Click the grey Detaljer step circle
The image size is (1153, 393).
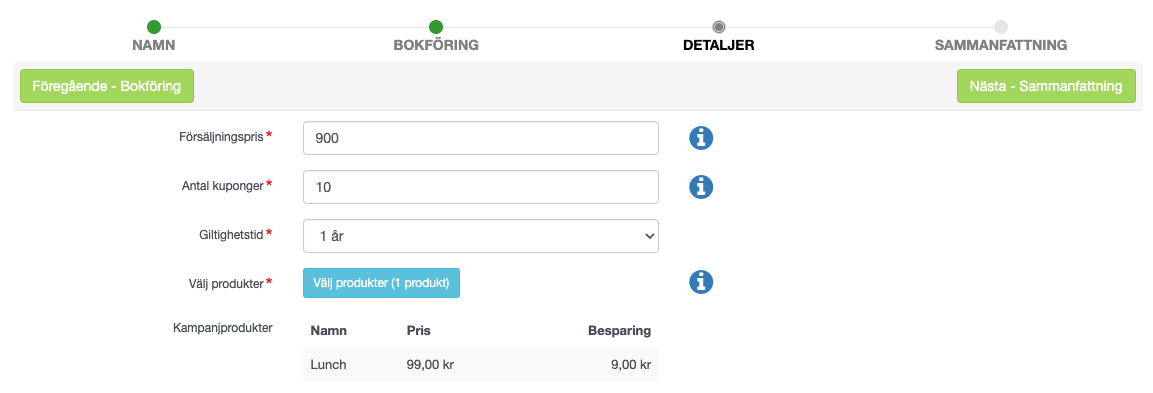click(718, 27)
